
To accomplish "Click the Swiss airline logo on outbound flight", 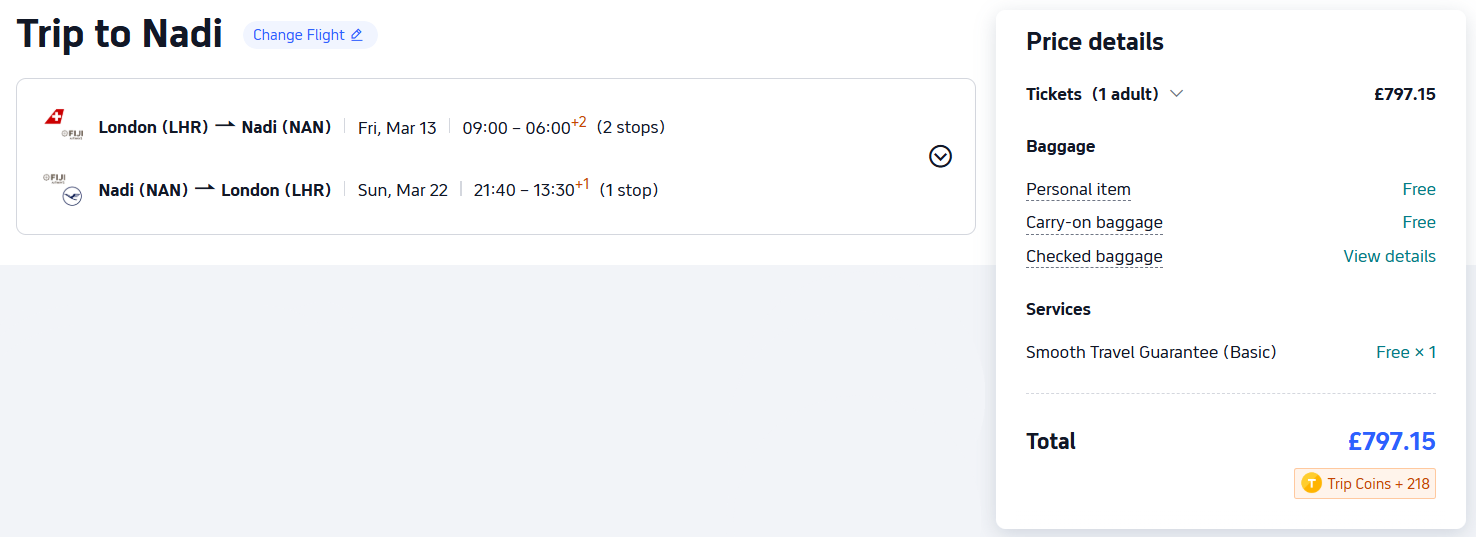I will coord(54,117).
